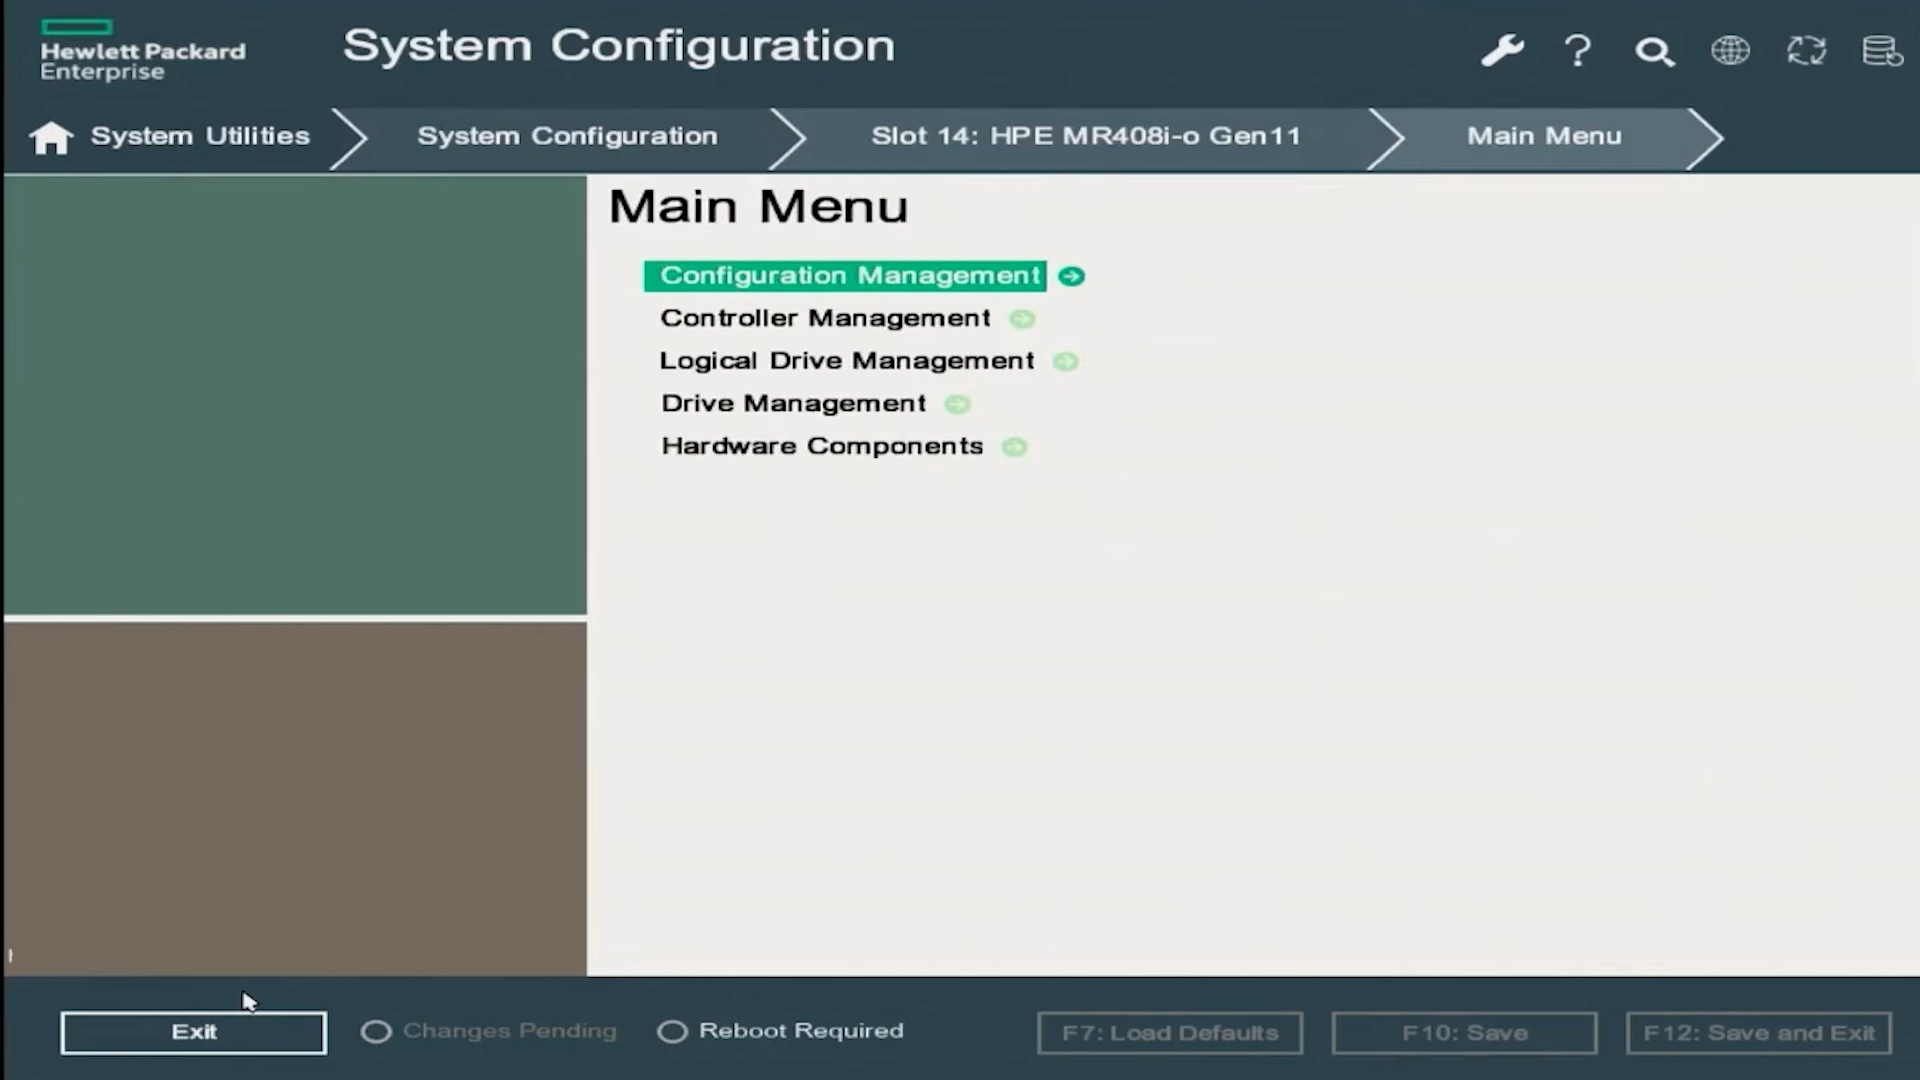Toggle the Changes Pending indicator

tap(376, 1031)
